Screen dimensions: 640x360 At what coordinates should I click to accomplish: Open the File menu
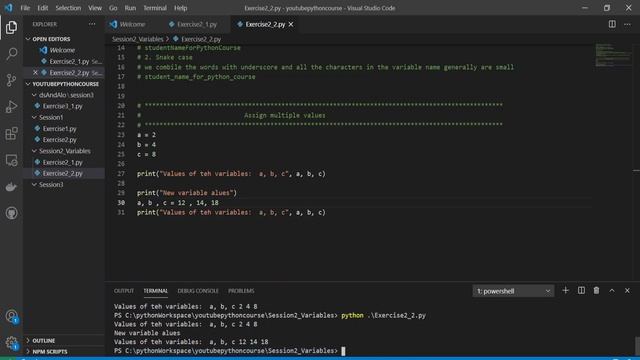[25, 8]
